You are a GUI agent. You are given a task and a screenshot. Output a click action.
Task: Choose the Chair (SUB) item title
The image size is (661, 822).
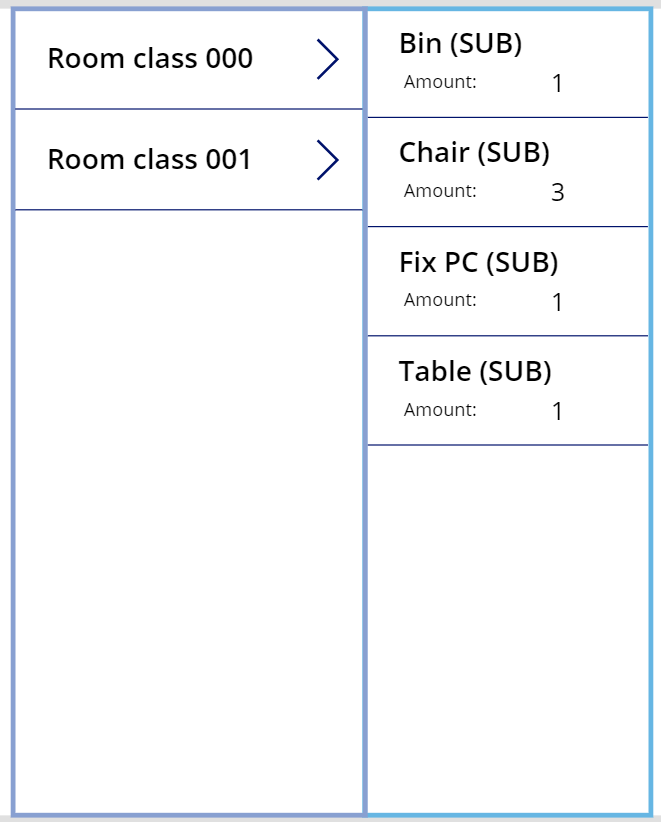[474, 152]
